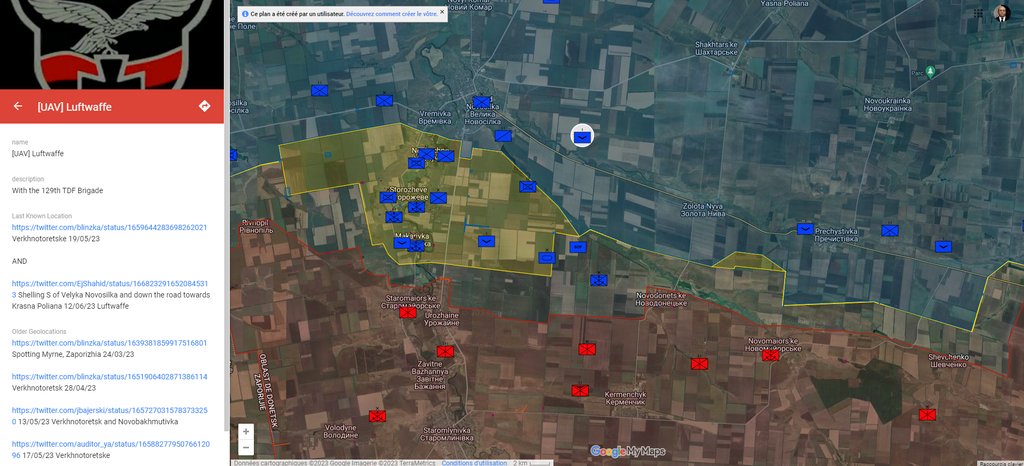Image resolution: width=1024 pixels, height=466 pixels.
Task: Click 'Conditions d'utilisation' at map bottom
Action: (x=474, y=462)
